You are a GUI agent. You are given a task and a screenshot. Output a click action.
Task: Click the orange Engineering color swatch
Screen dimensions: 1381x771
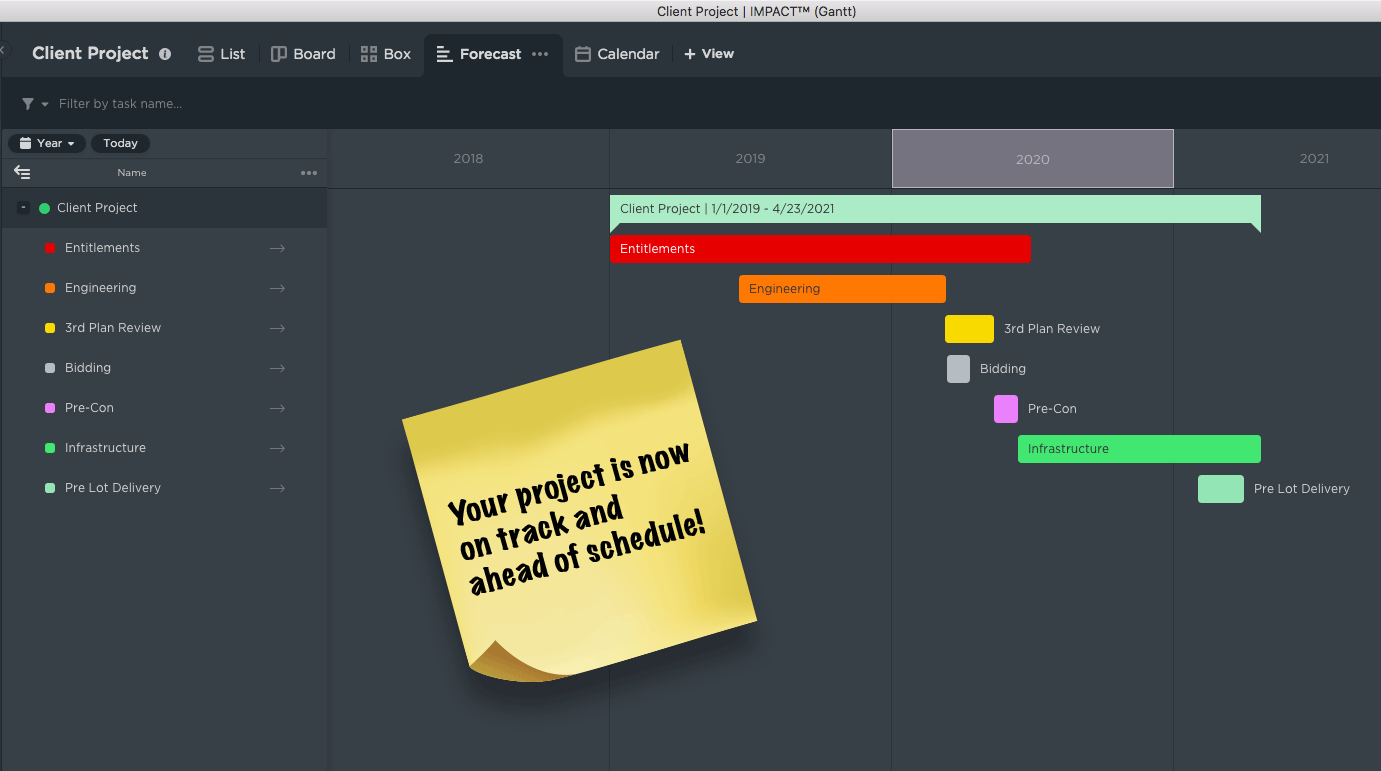pos(50,288)
